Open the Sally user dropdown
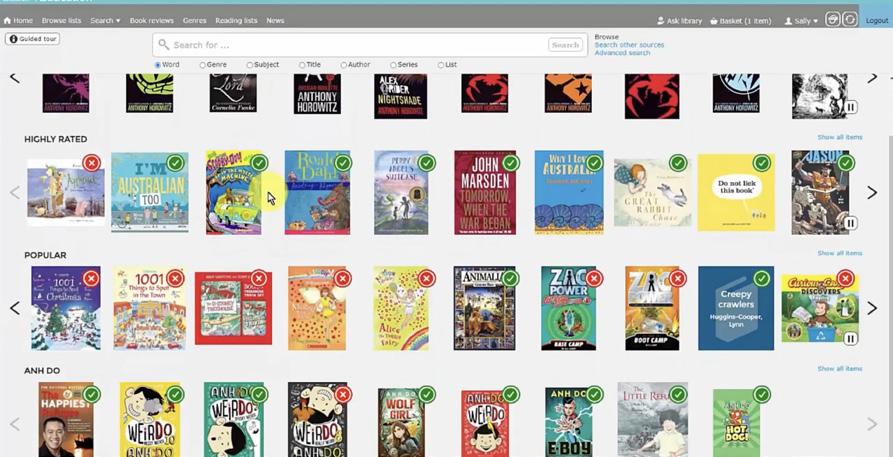Viewport: 893px width, 457px height. click(x=801, y=21)
